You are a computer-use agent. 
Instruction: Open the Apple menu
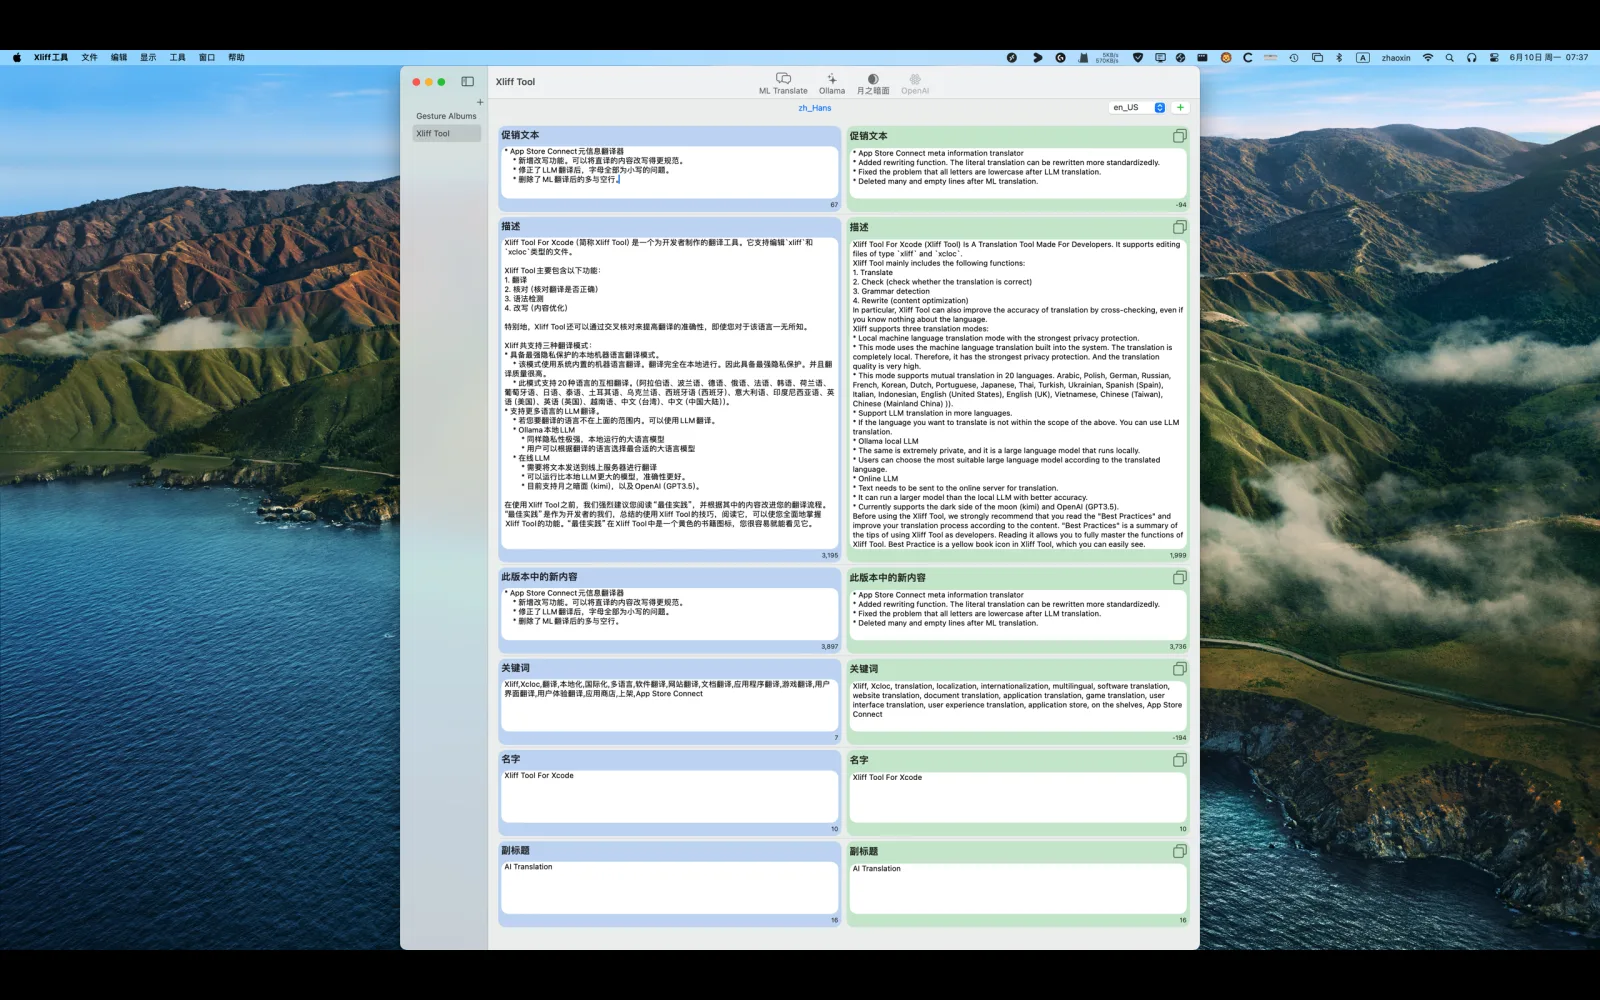(x=17, y=58)
